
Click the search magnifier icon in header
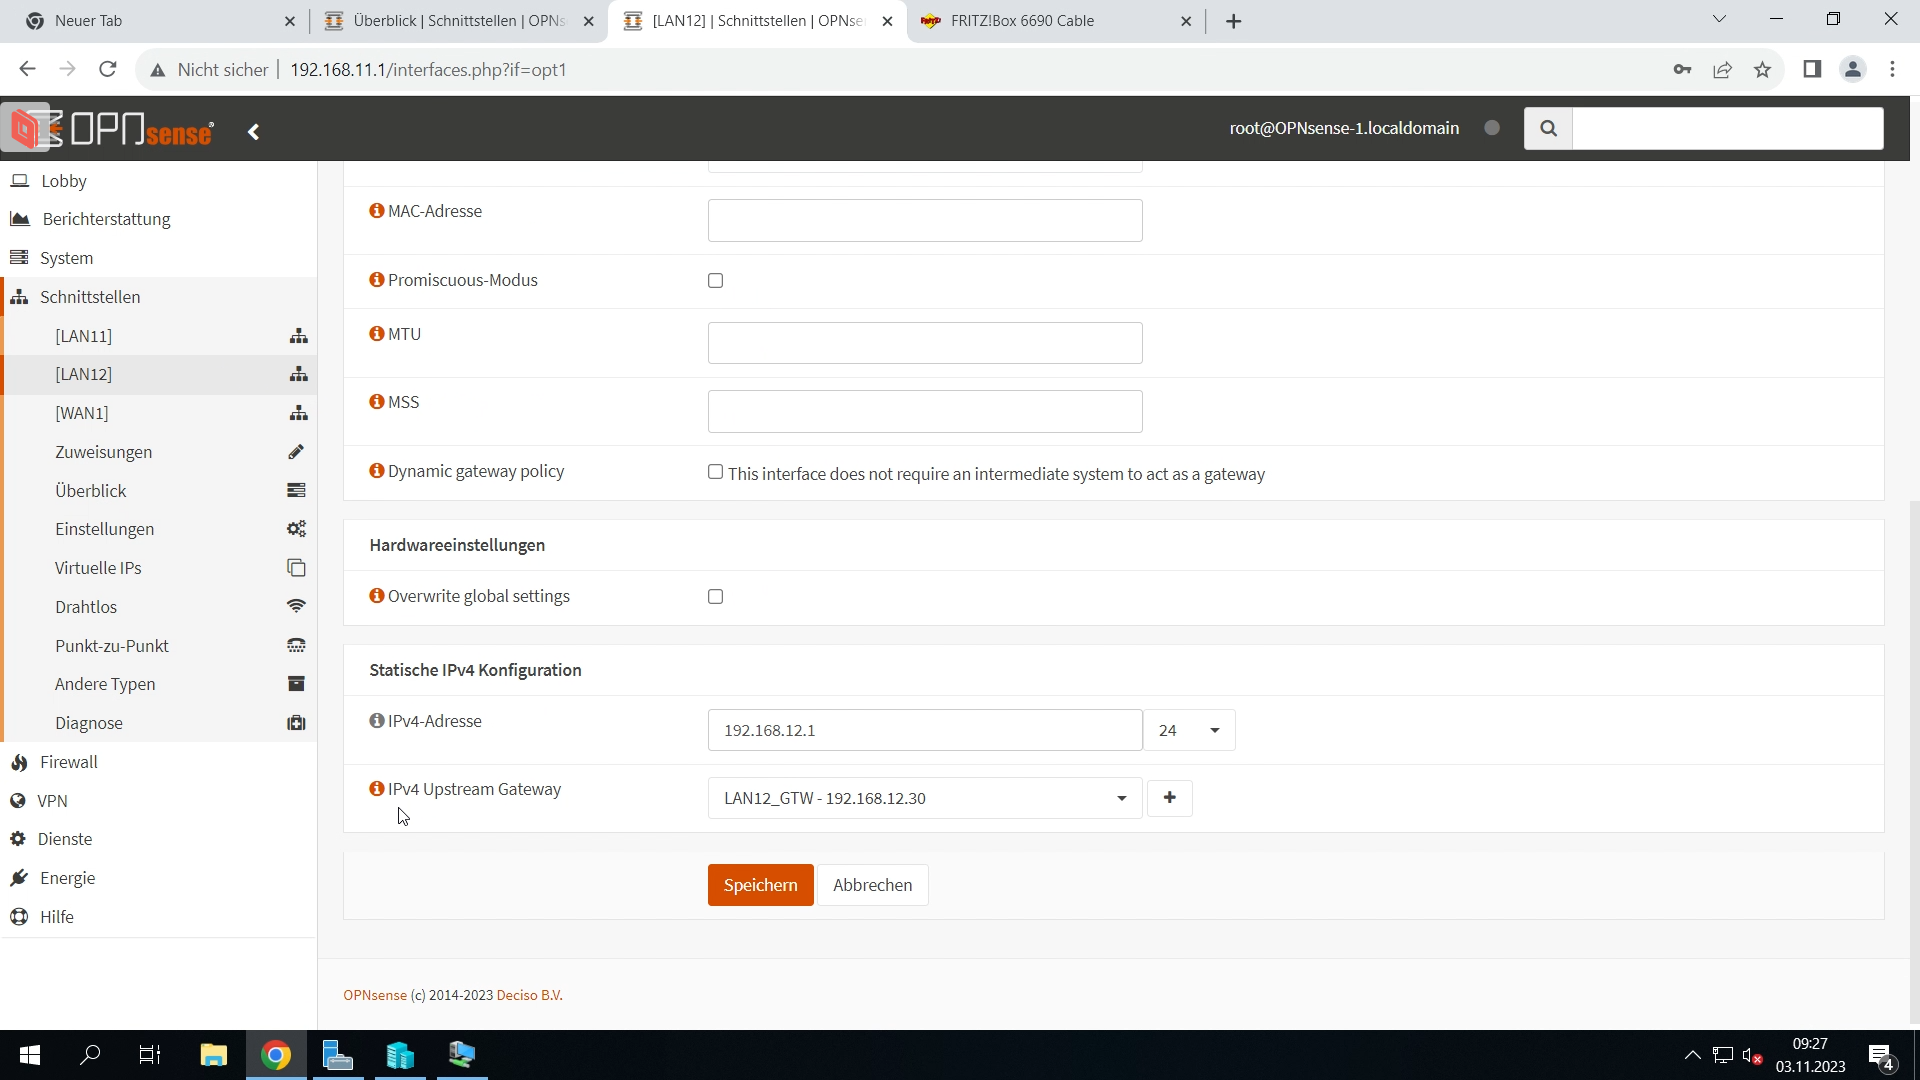pyautogui.click(x=1548, y=129)
